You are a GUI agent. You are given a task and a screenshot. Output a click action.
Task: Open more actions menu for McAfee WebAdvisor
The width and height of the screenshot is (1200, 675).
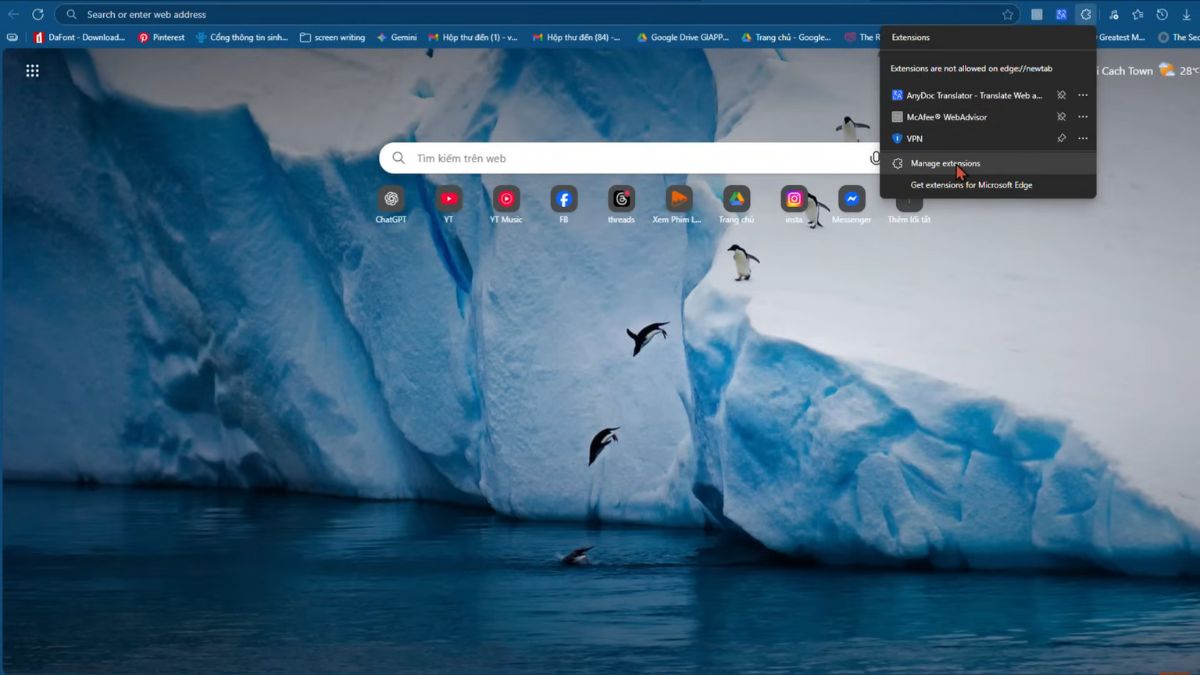[1082, 117]
